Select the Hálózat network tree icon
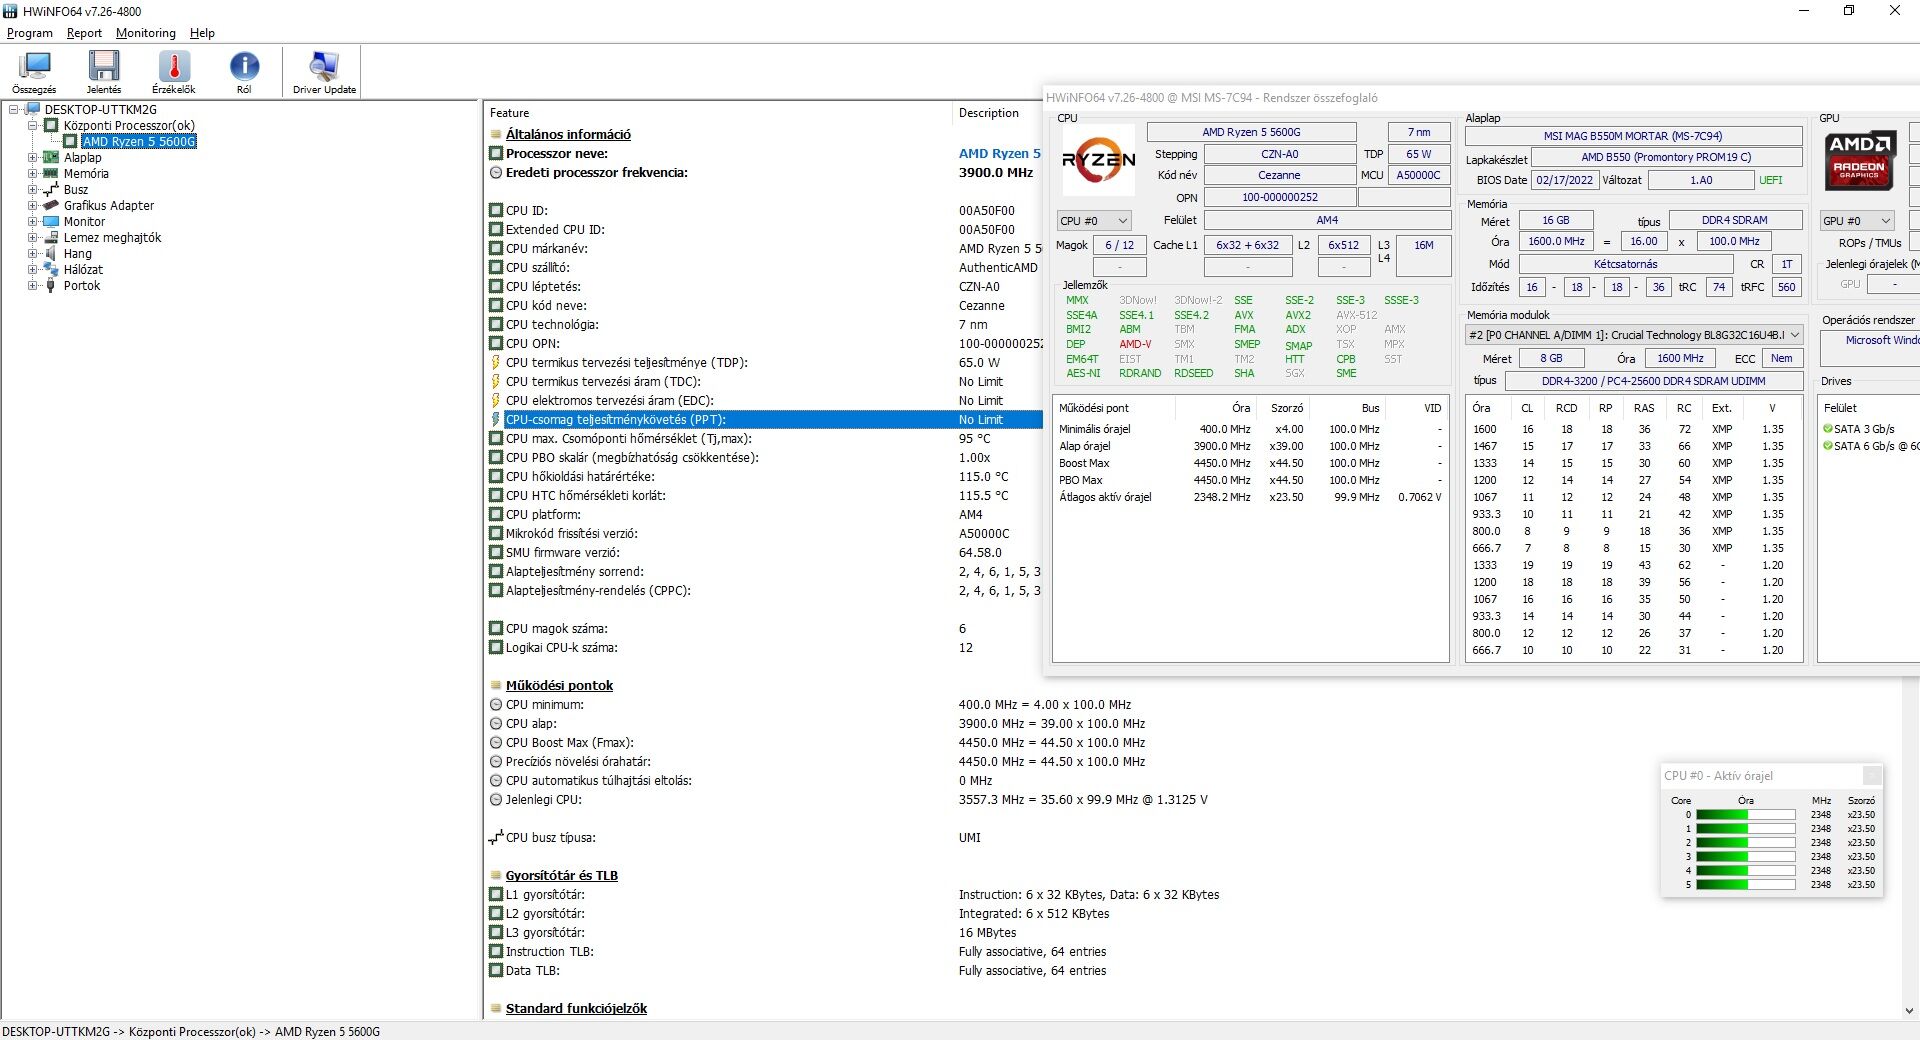 pyautogui.click(x=51, y=269)
